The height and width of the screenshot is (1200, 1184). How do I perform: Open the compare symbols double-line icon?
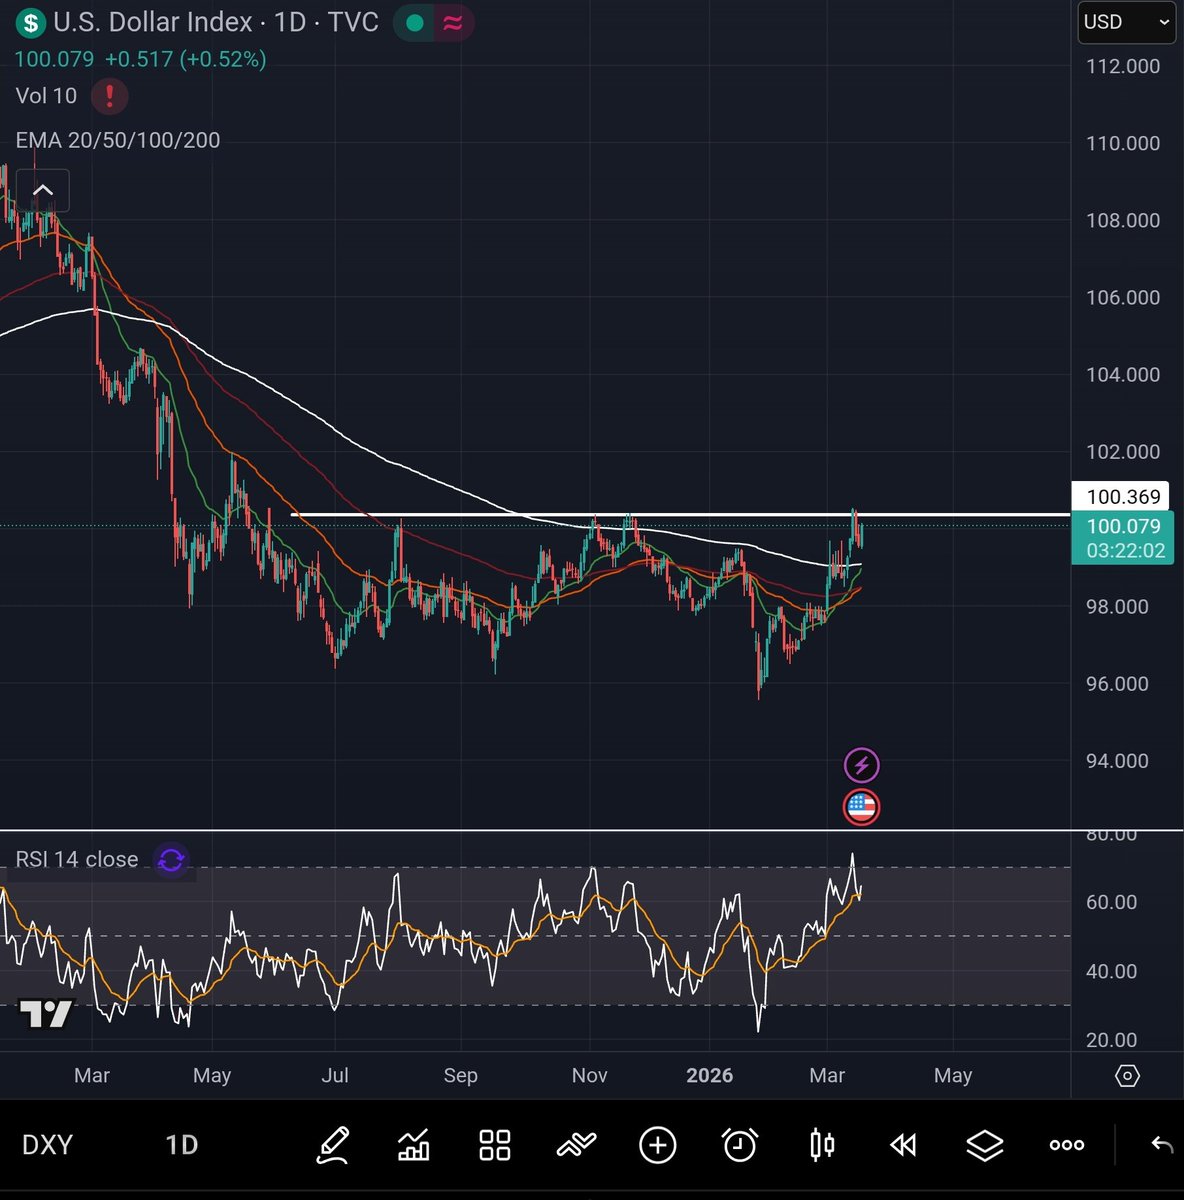pos(577,1145)
